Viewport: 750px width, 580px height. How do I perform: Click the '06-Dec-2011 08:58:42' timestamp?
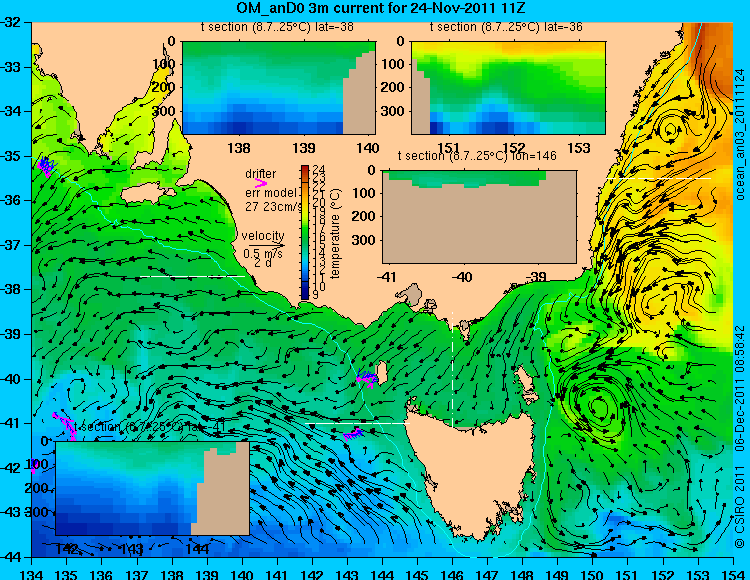click(740, 388)
